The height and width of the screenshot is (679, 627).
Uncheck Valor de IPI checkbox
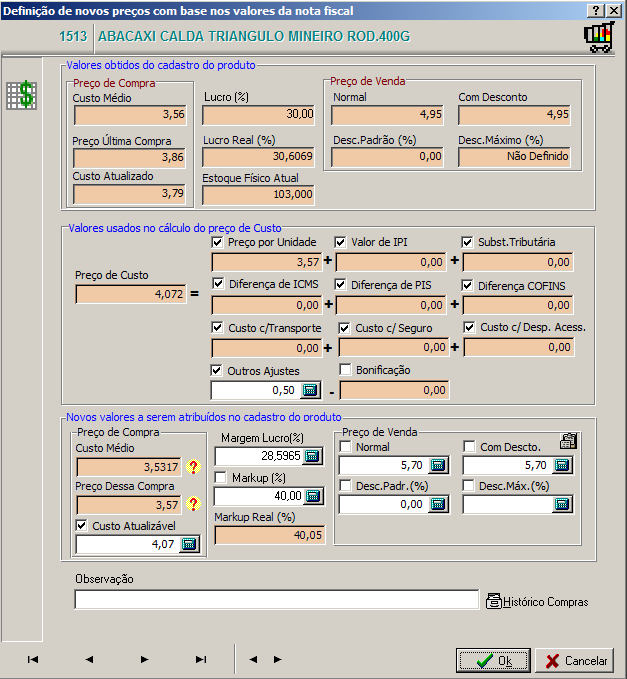pos(340,242)
